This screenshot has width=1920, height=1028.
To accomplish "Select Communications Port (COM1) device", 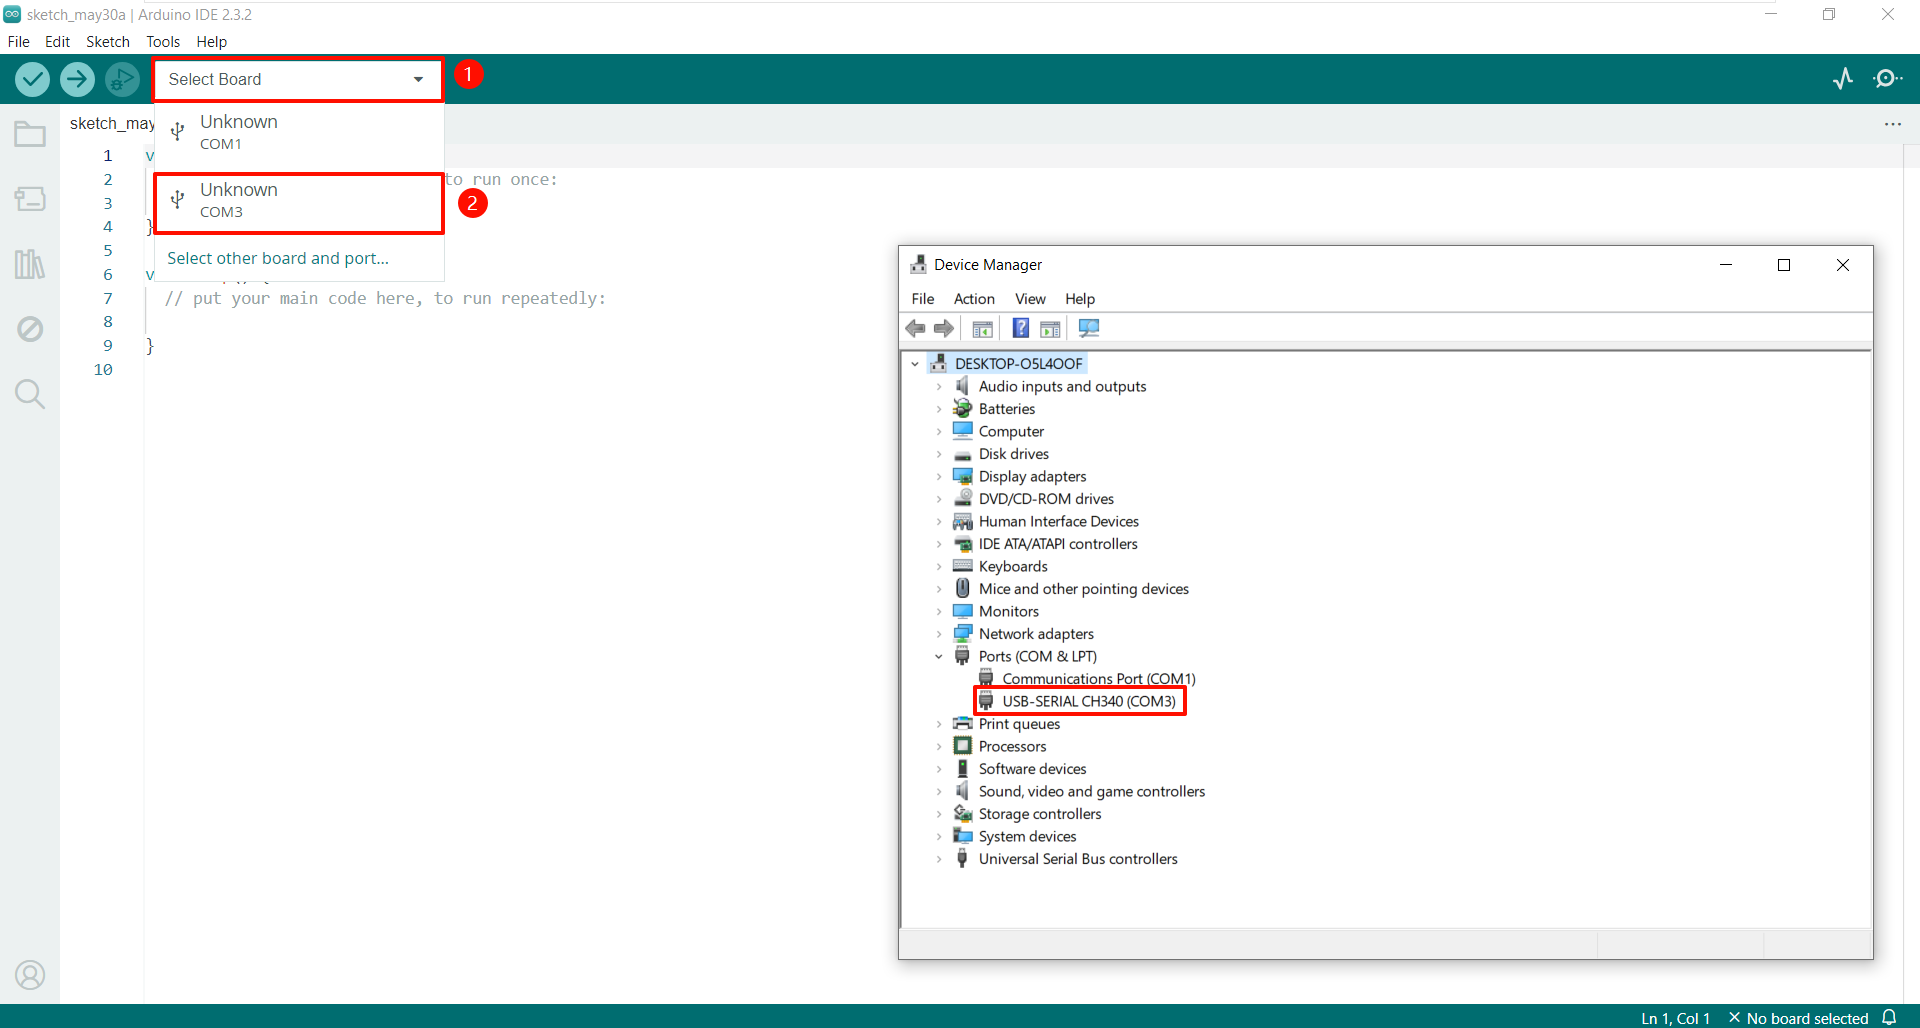I will [1099, 679].
